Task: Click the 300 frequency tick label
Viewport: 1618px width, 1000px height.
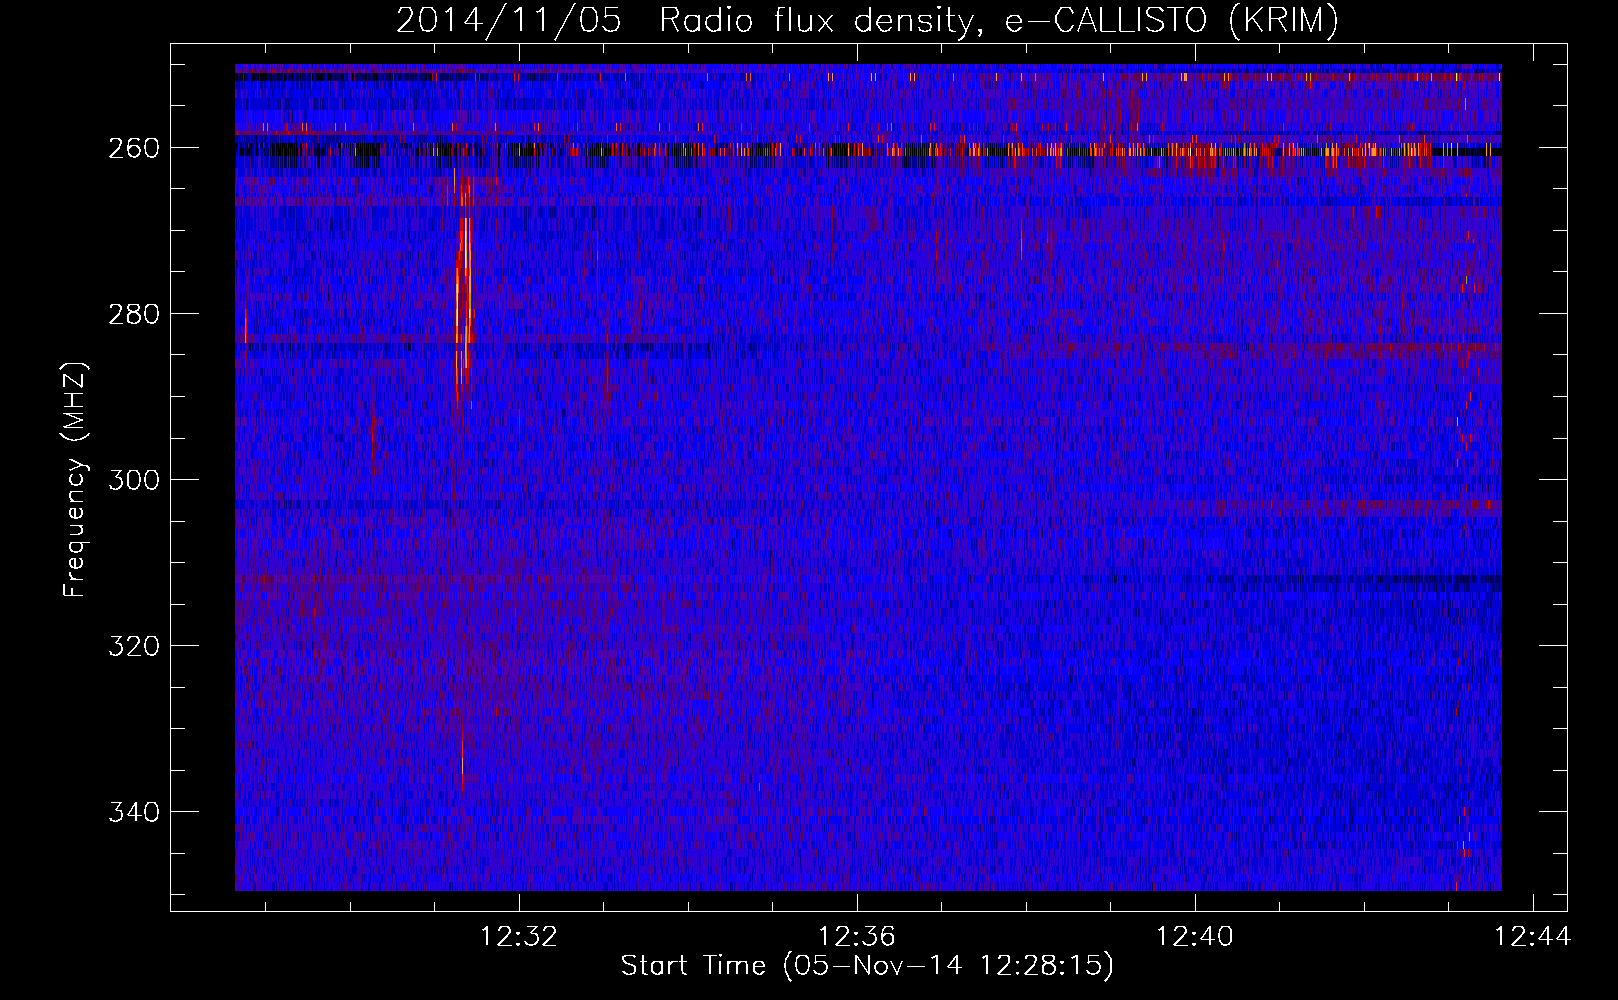Action: 133,480
